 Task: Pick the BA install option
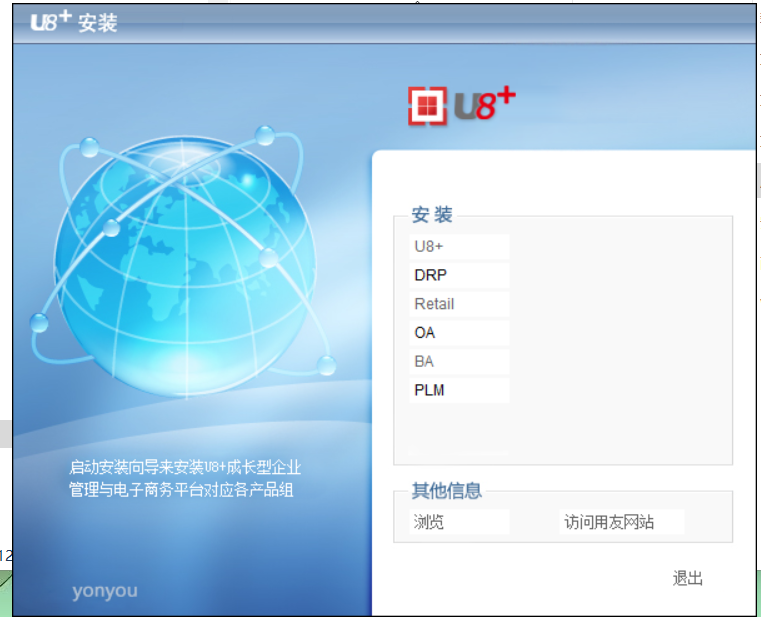tap(459, 361)
